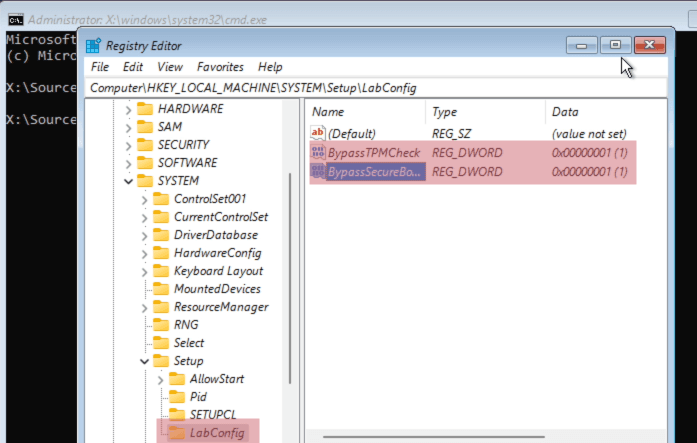Click the Select key folder icon

point(161,343)
